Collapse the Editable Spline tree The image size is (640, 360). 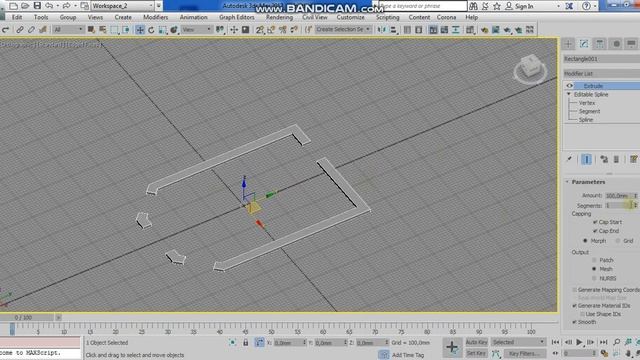569,94
